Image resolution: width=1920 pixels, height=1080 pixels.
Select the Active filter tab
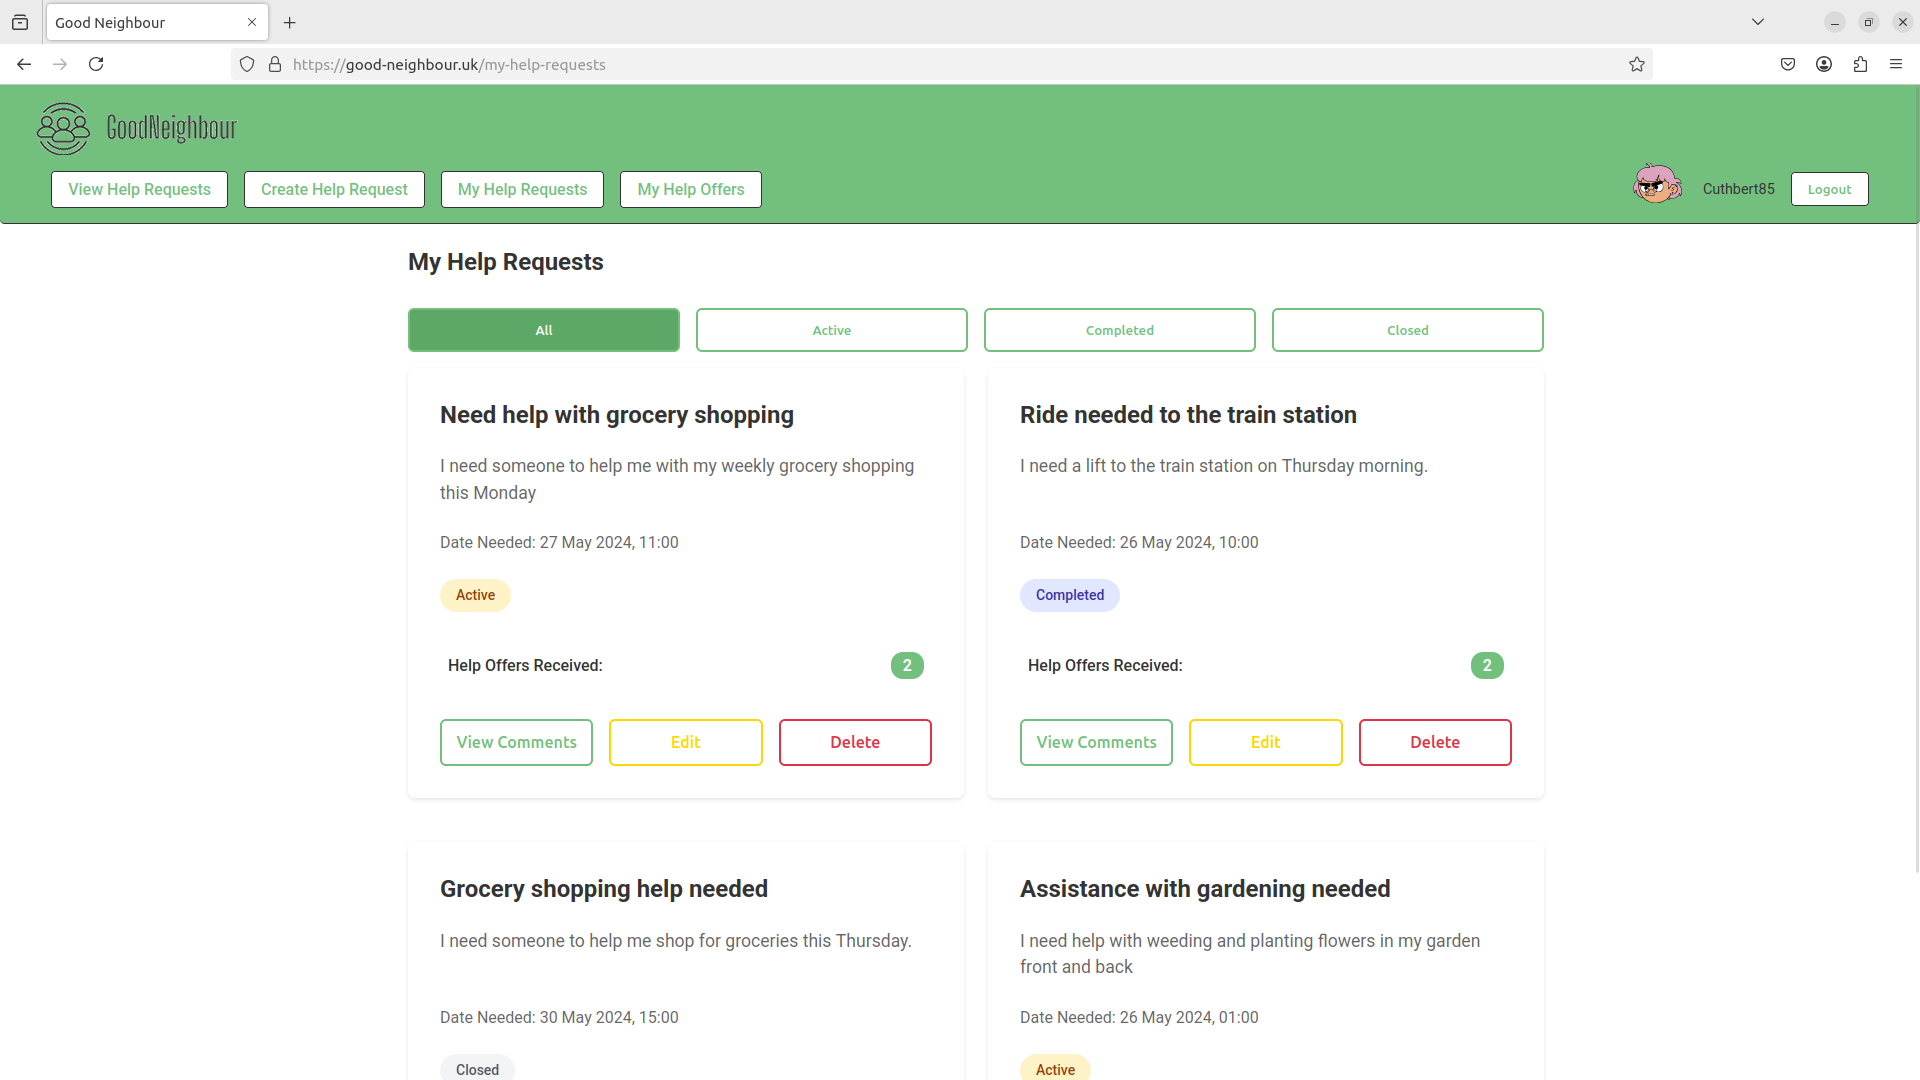tap(831, 330)
